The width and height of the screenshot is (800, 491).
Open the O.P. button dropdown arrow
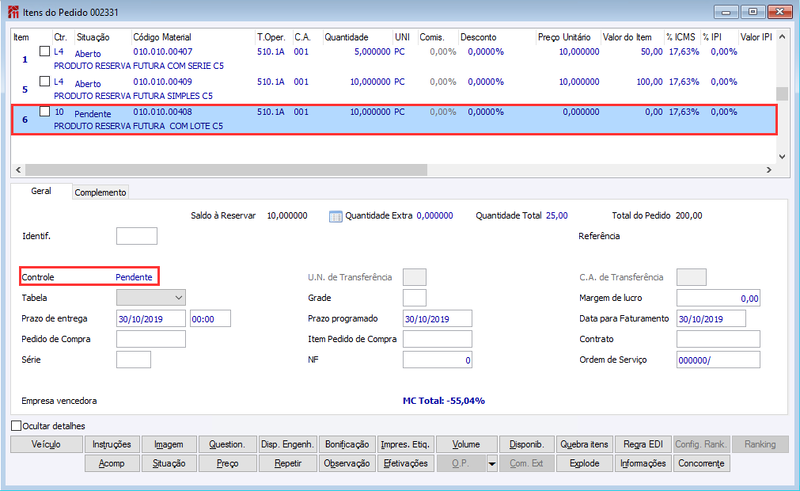[492, 464]
